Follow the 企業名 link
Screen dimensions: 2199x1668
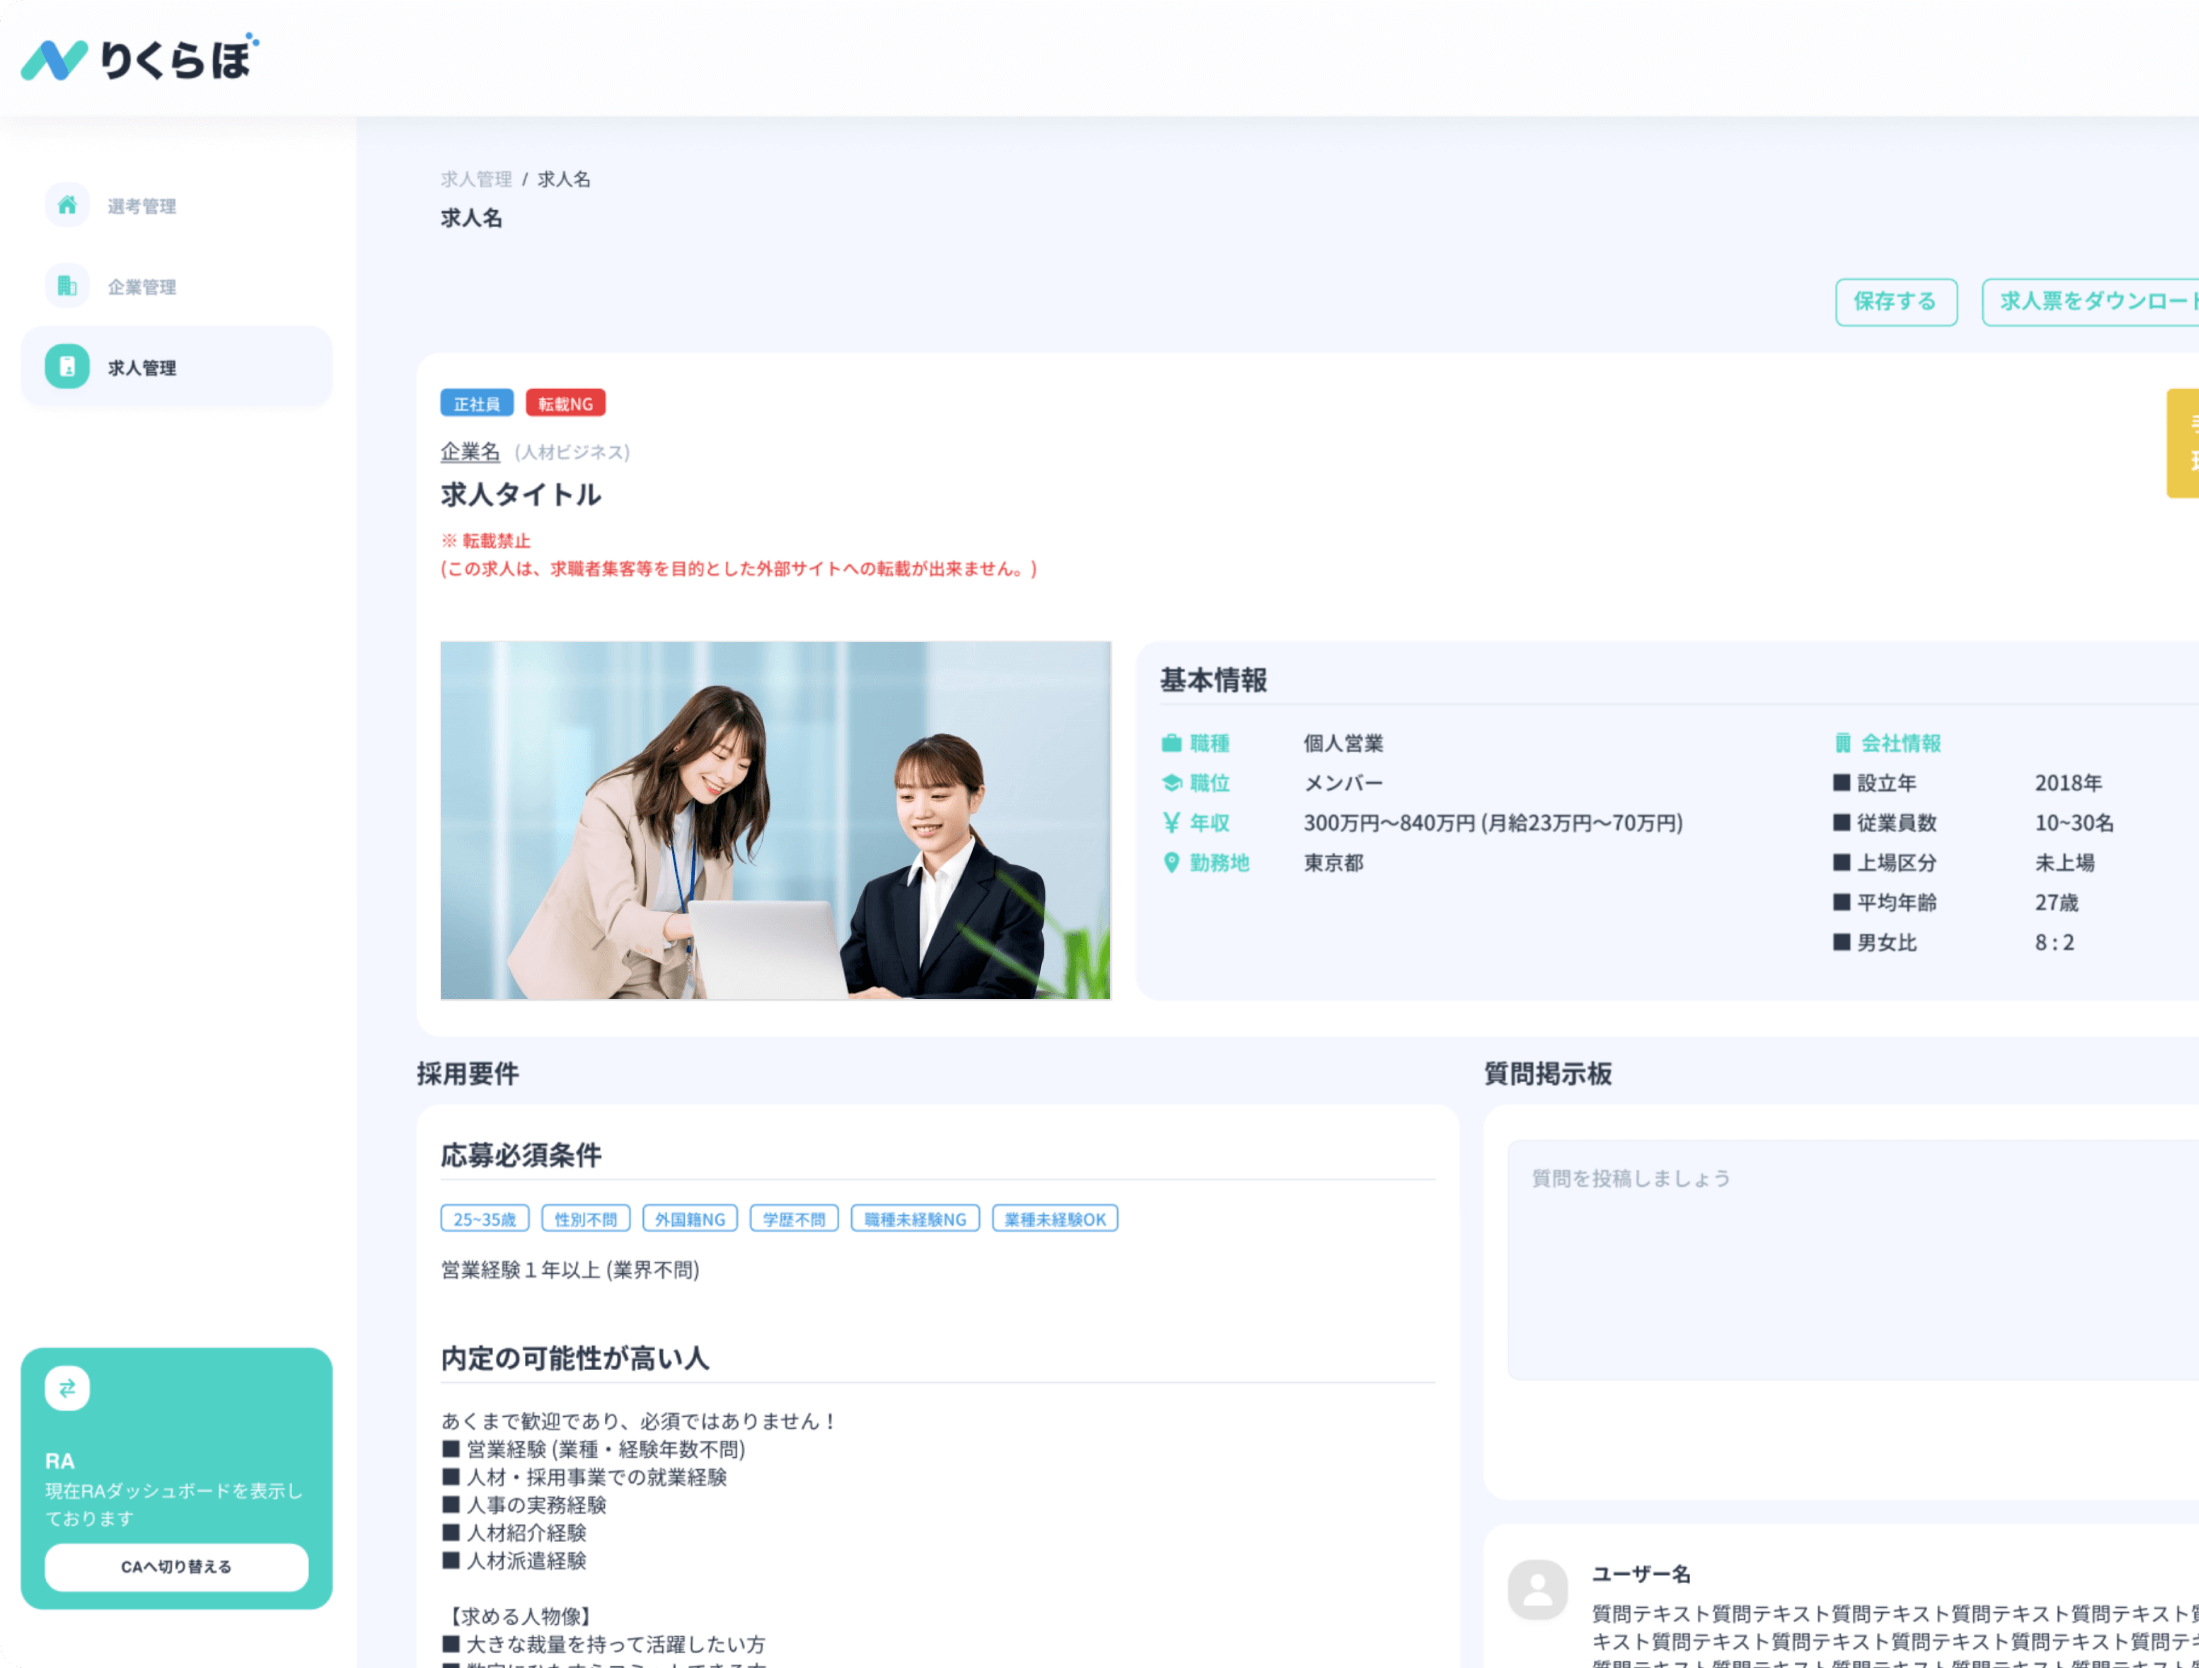[470, 452]
